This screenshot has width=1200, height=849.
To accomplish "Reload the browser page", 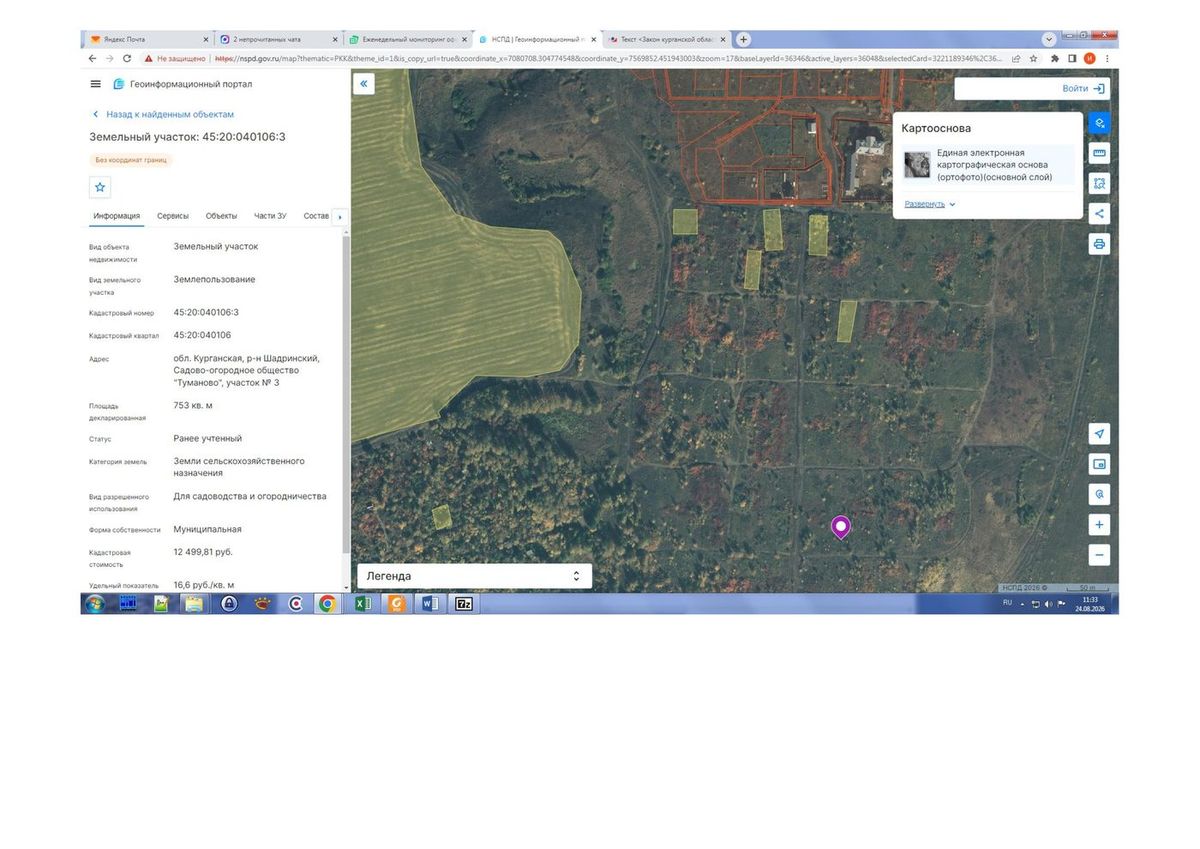I will click(x=128, y=58).
